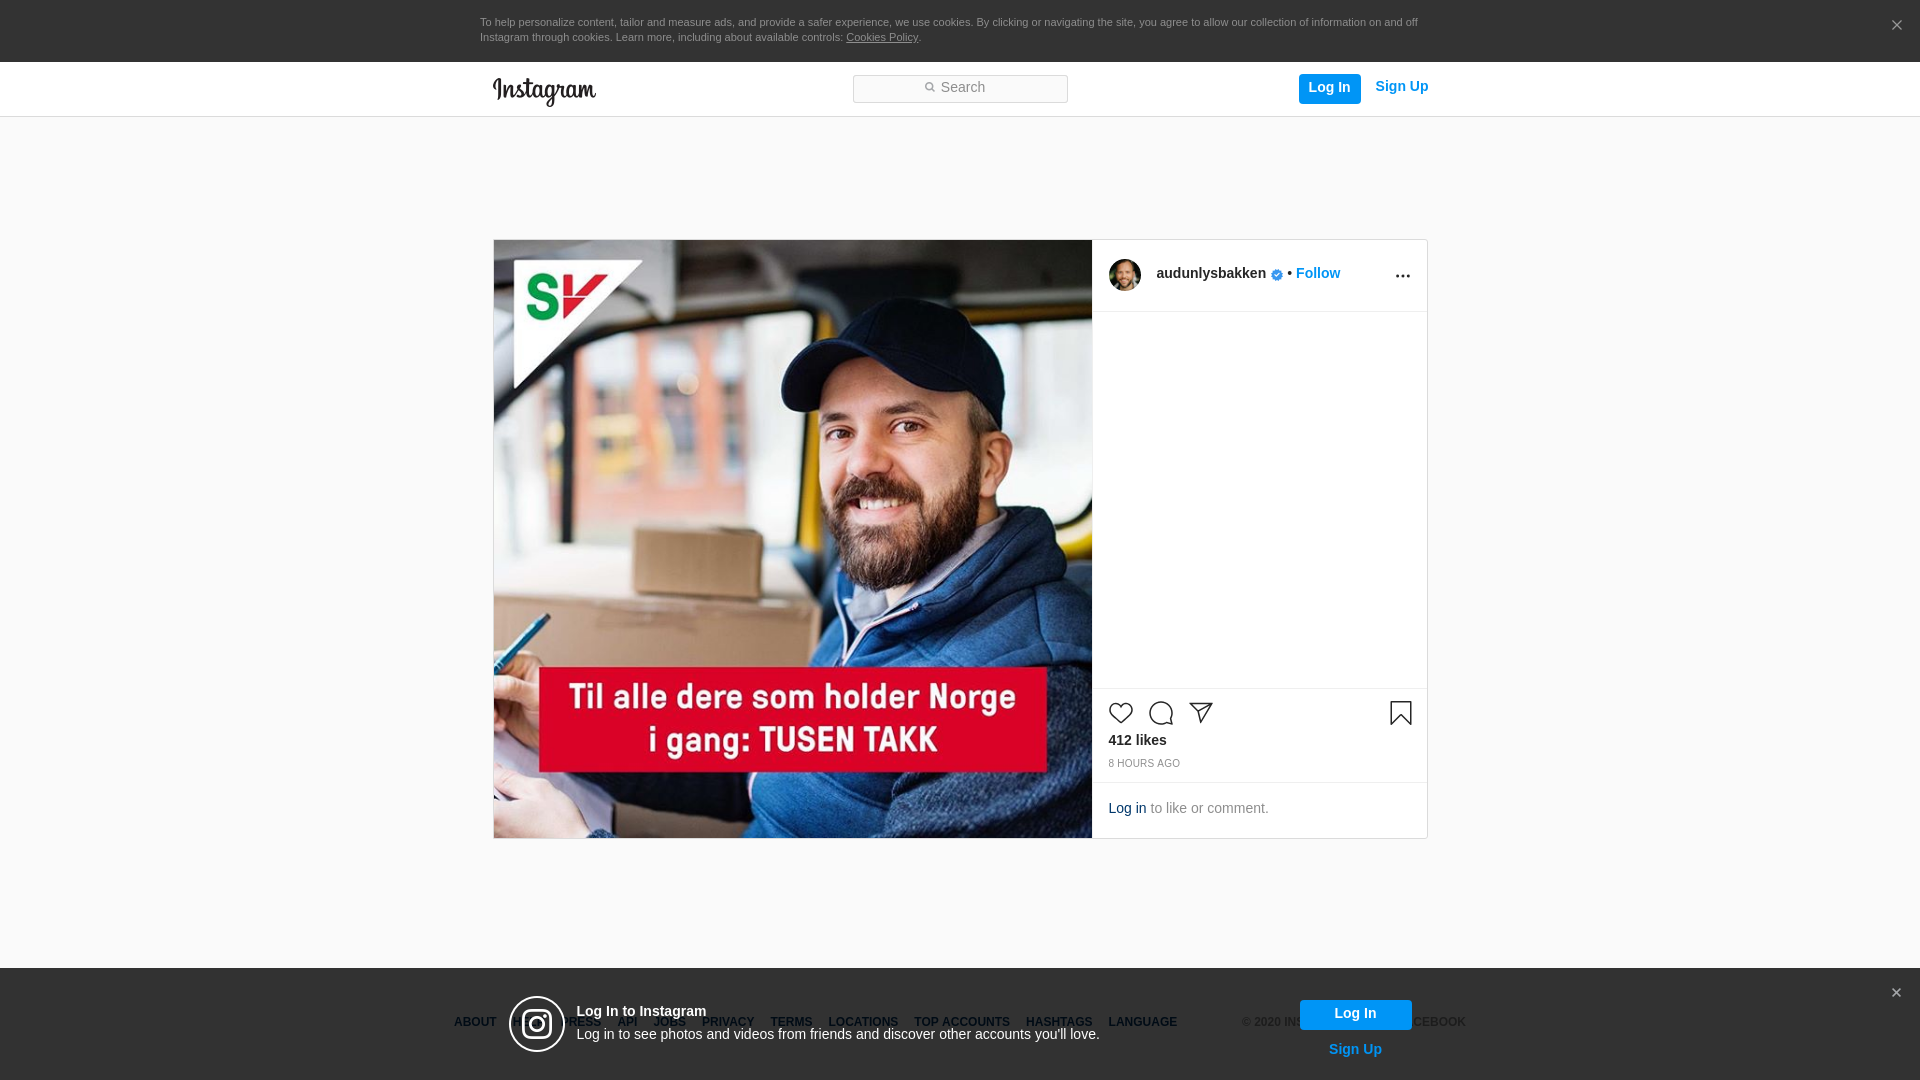1920x1080 pixels.
Task: Open the HASHTAGS footer link
Action: coord(1059,1022)
